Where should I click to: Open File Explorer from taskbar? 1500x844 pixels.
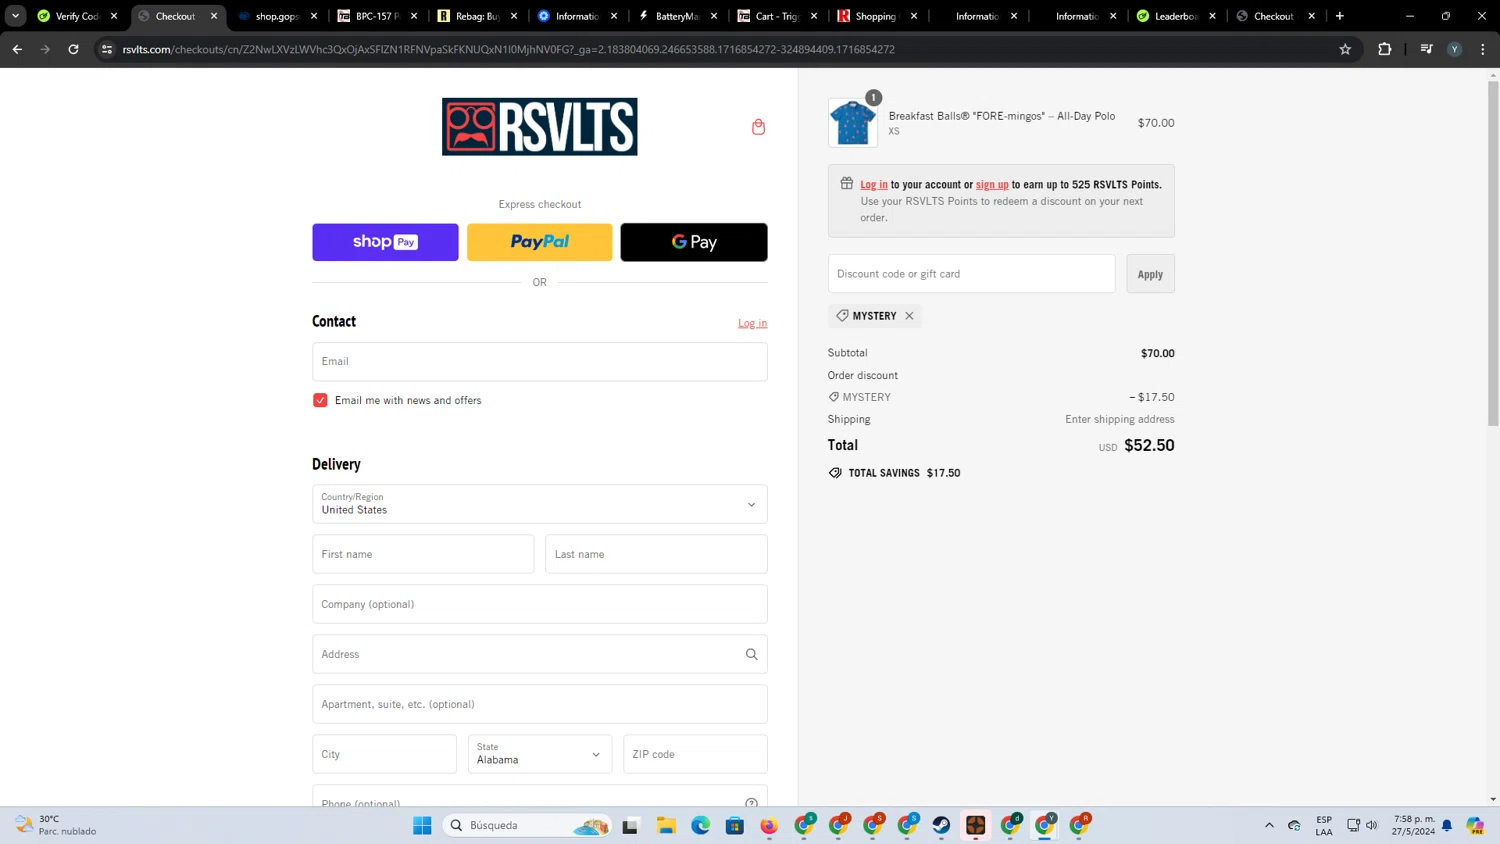(666, 825)
